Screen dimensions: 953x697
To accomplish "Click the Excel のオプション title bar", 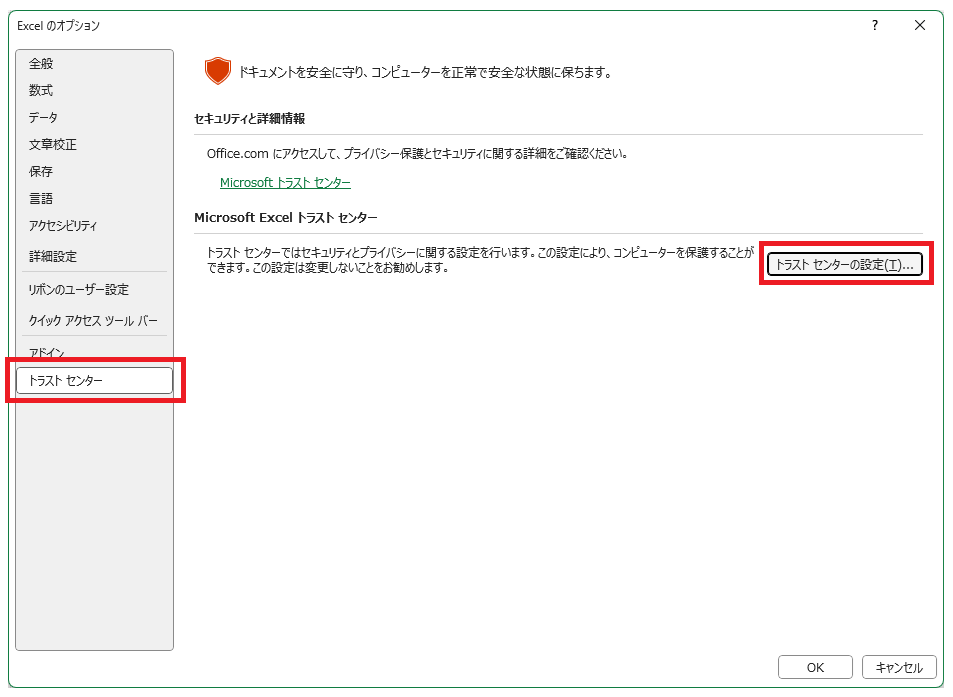I will click(400, 25).
